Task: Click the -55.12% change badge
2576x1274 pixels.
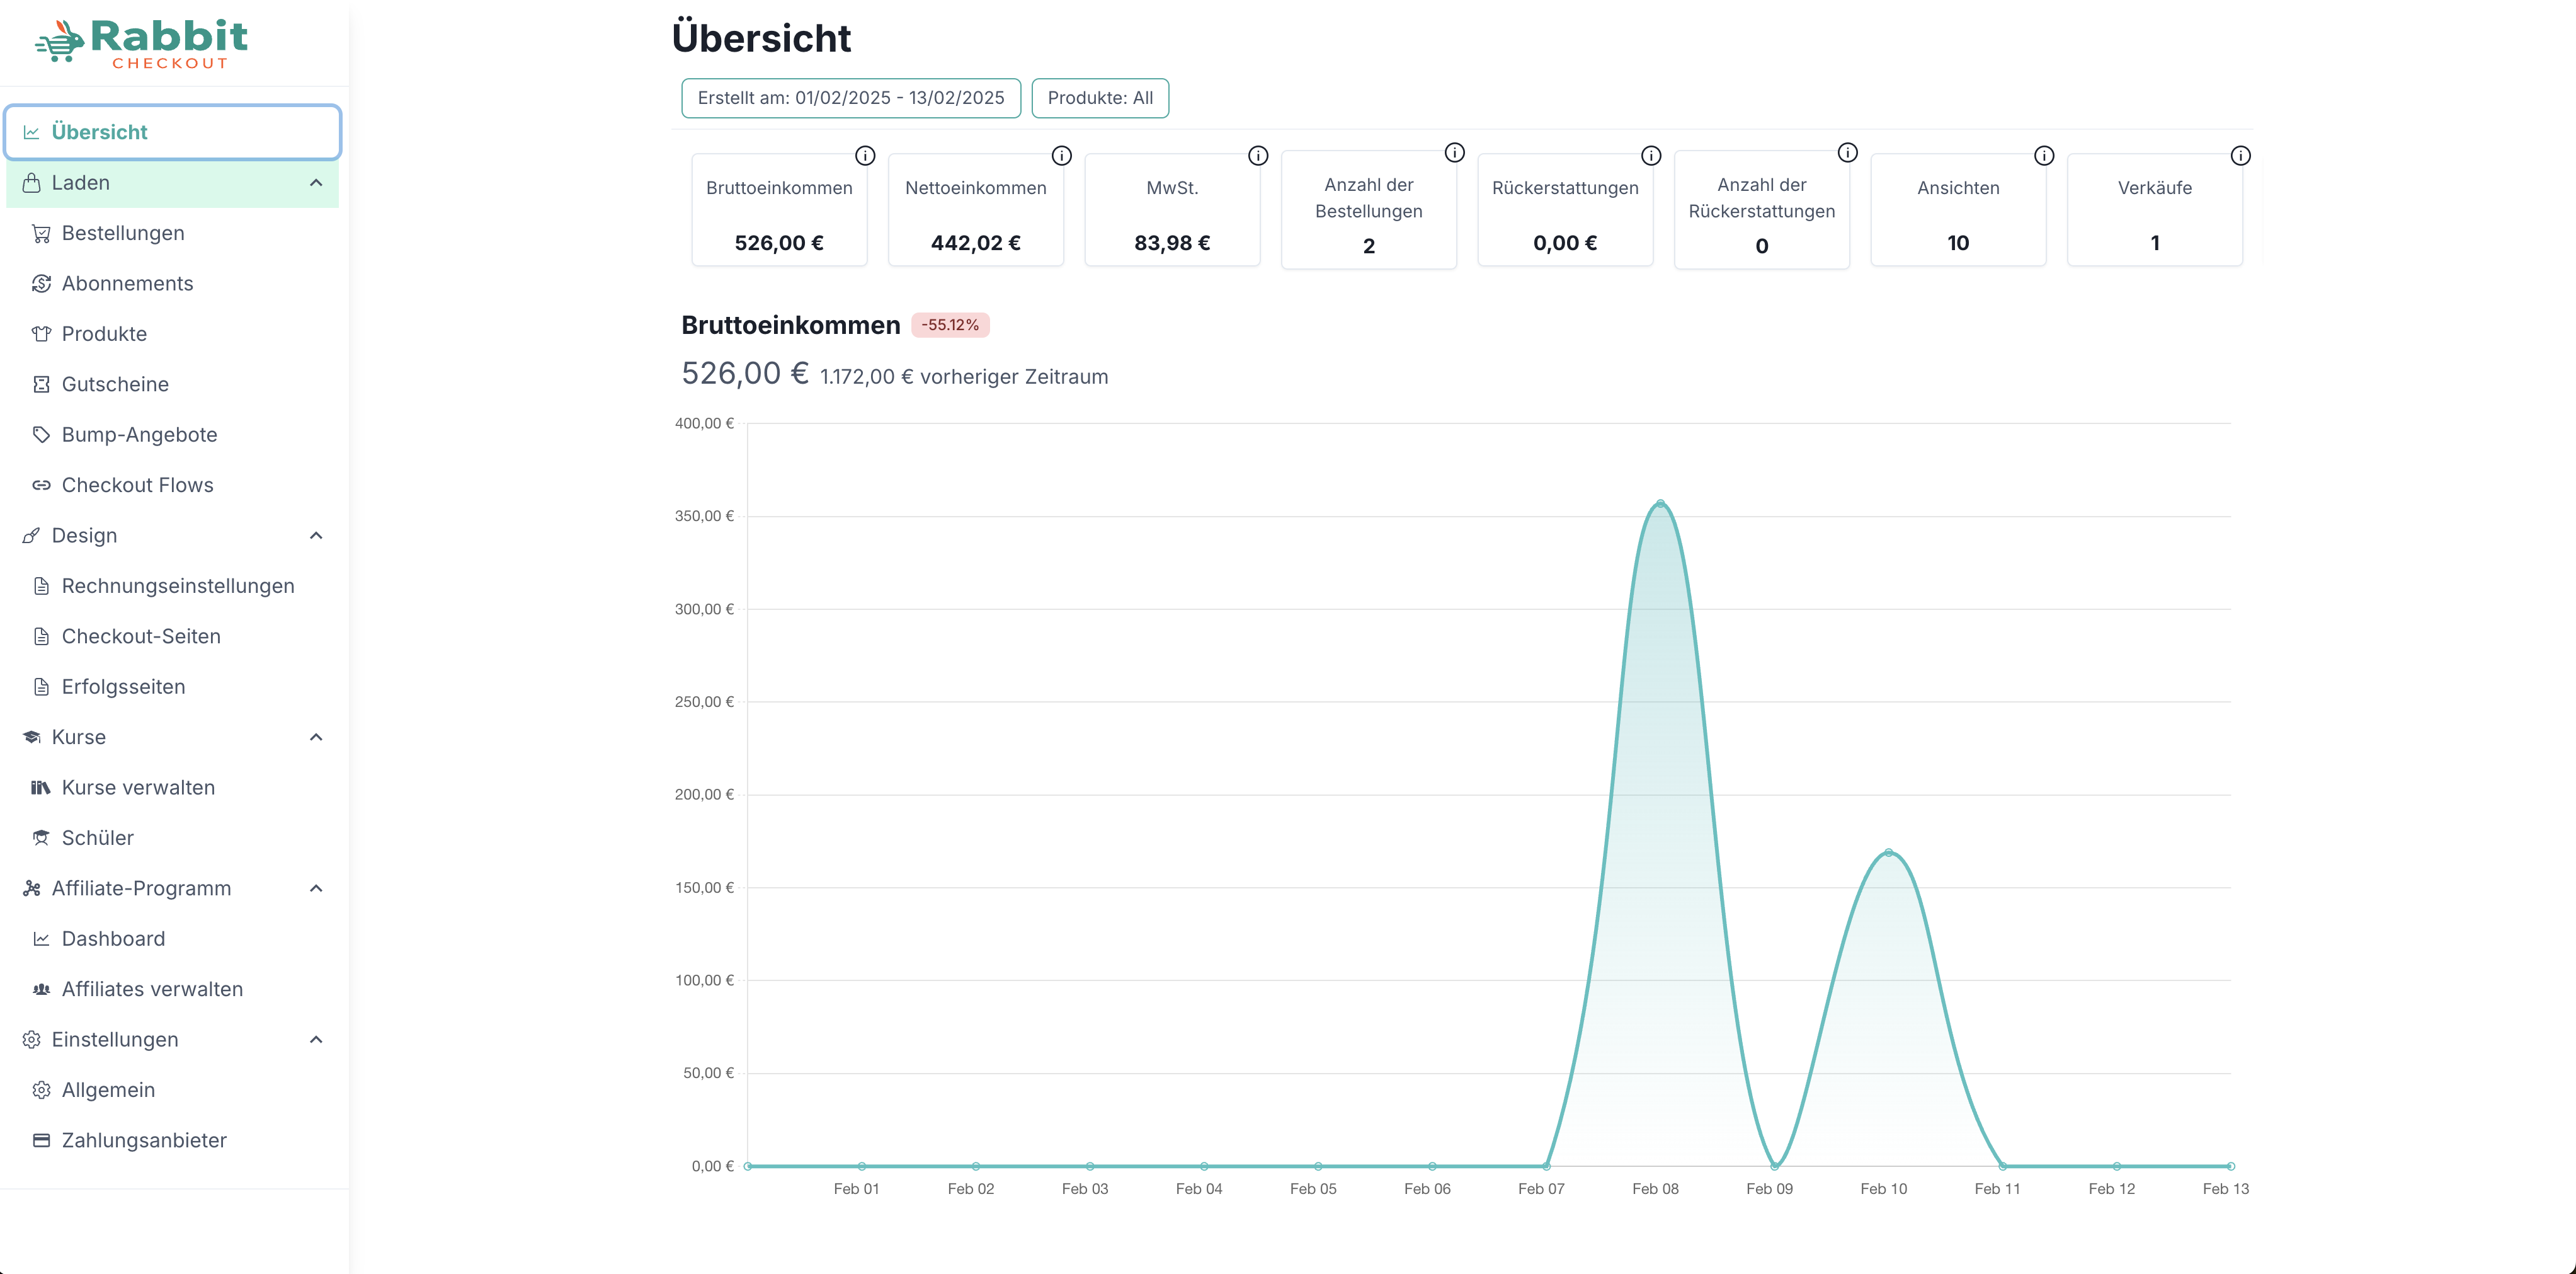Action: click(949, 325)
